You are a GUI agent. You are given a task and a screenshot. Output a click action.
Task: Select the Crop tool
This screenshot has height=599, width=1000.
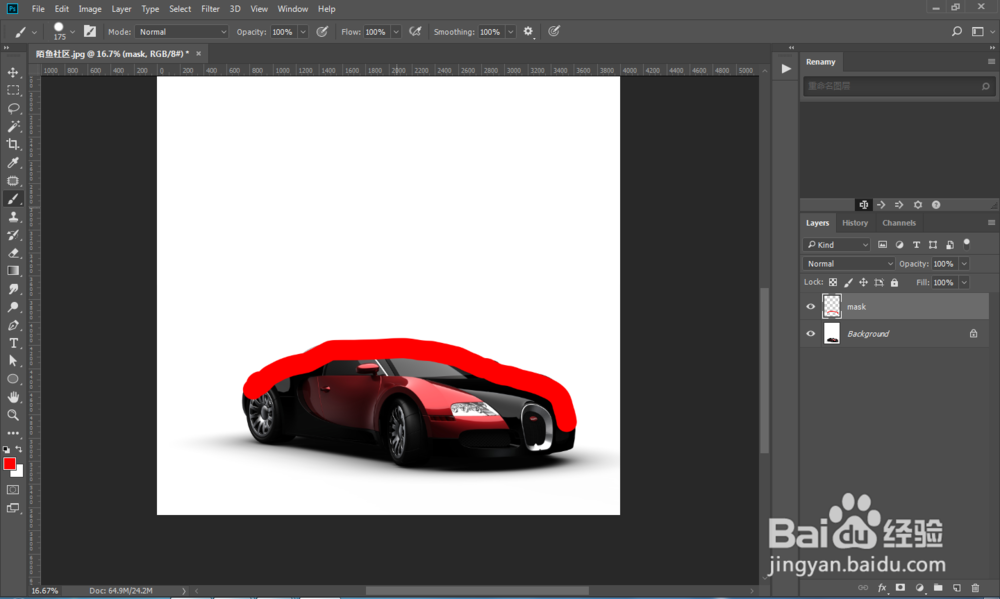14,144
